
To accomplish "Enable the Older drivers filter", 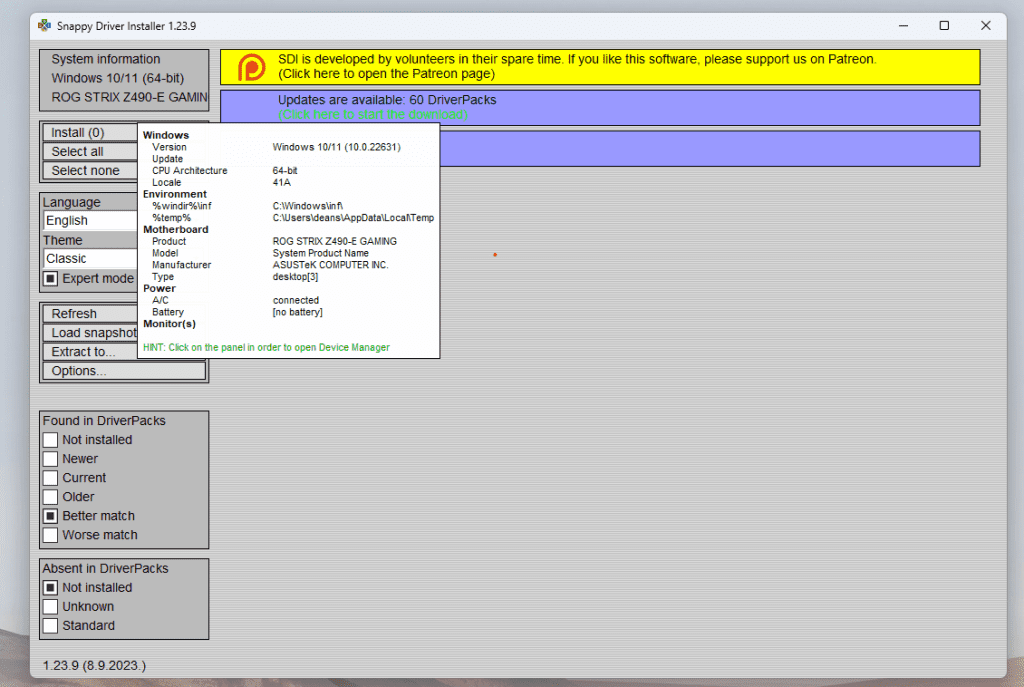I will [x=50, y=497].
